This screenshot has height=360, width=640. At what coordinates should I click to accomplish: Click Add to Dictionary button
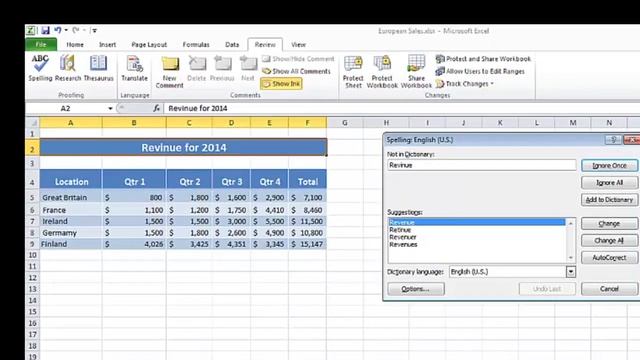click(x=609, y=200)
